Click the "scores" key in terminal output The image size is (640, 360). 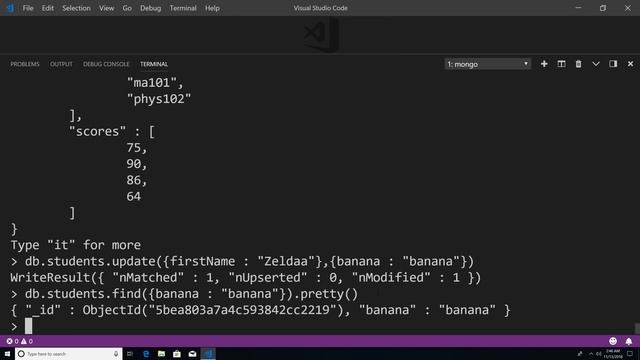97,131
